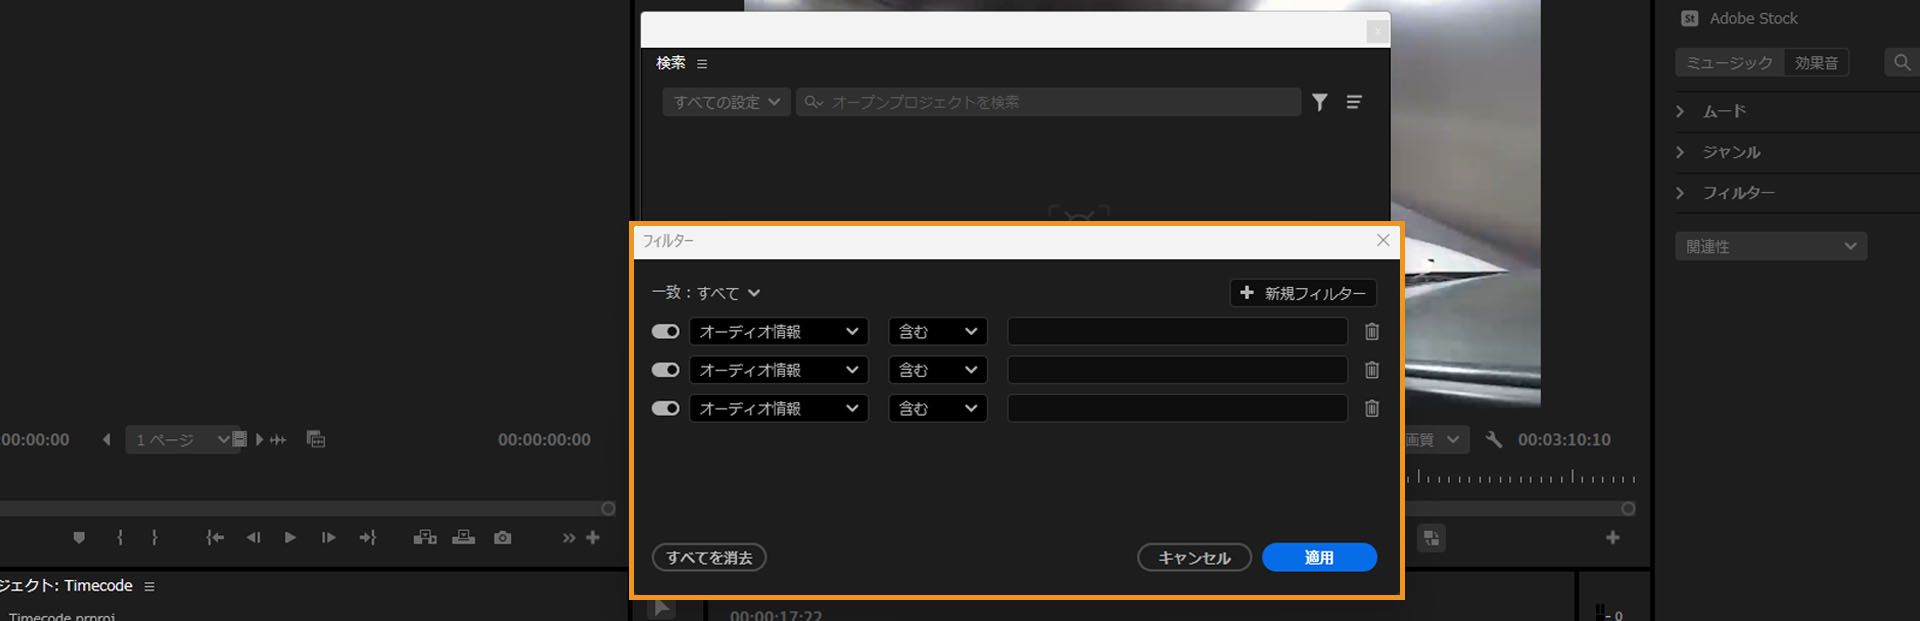Open 関連性 sort dropdown
1920x621 pixels.
[x=1771, y=247]
